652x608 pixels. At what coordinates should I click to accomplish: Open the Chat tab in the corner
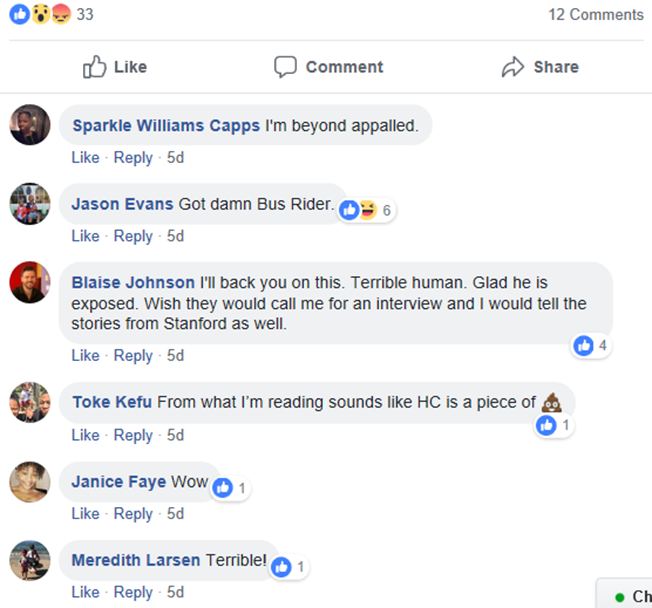[632, 597]
